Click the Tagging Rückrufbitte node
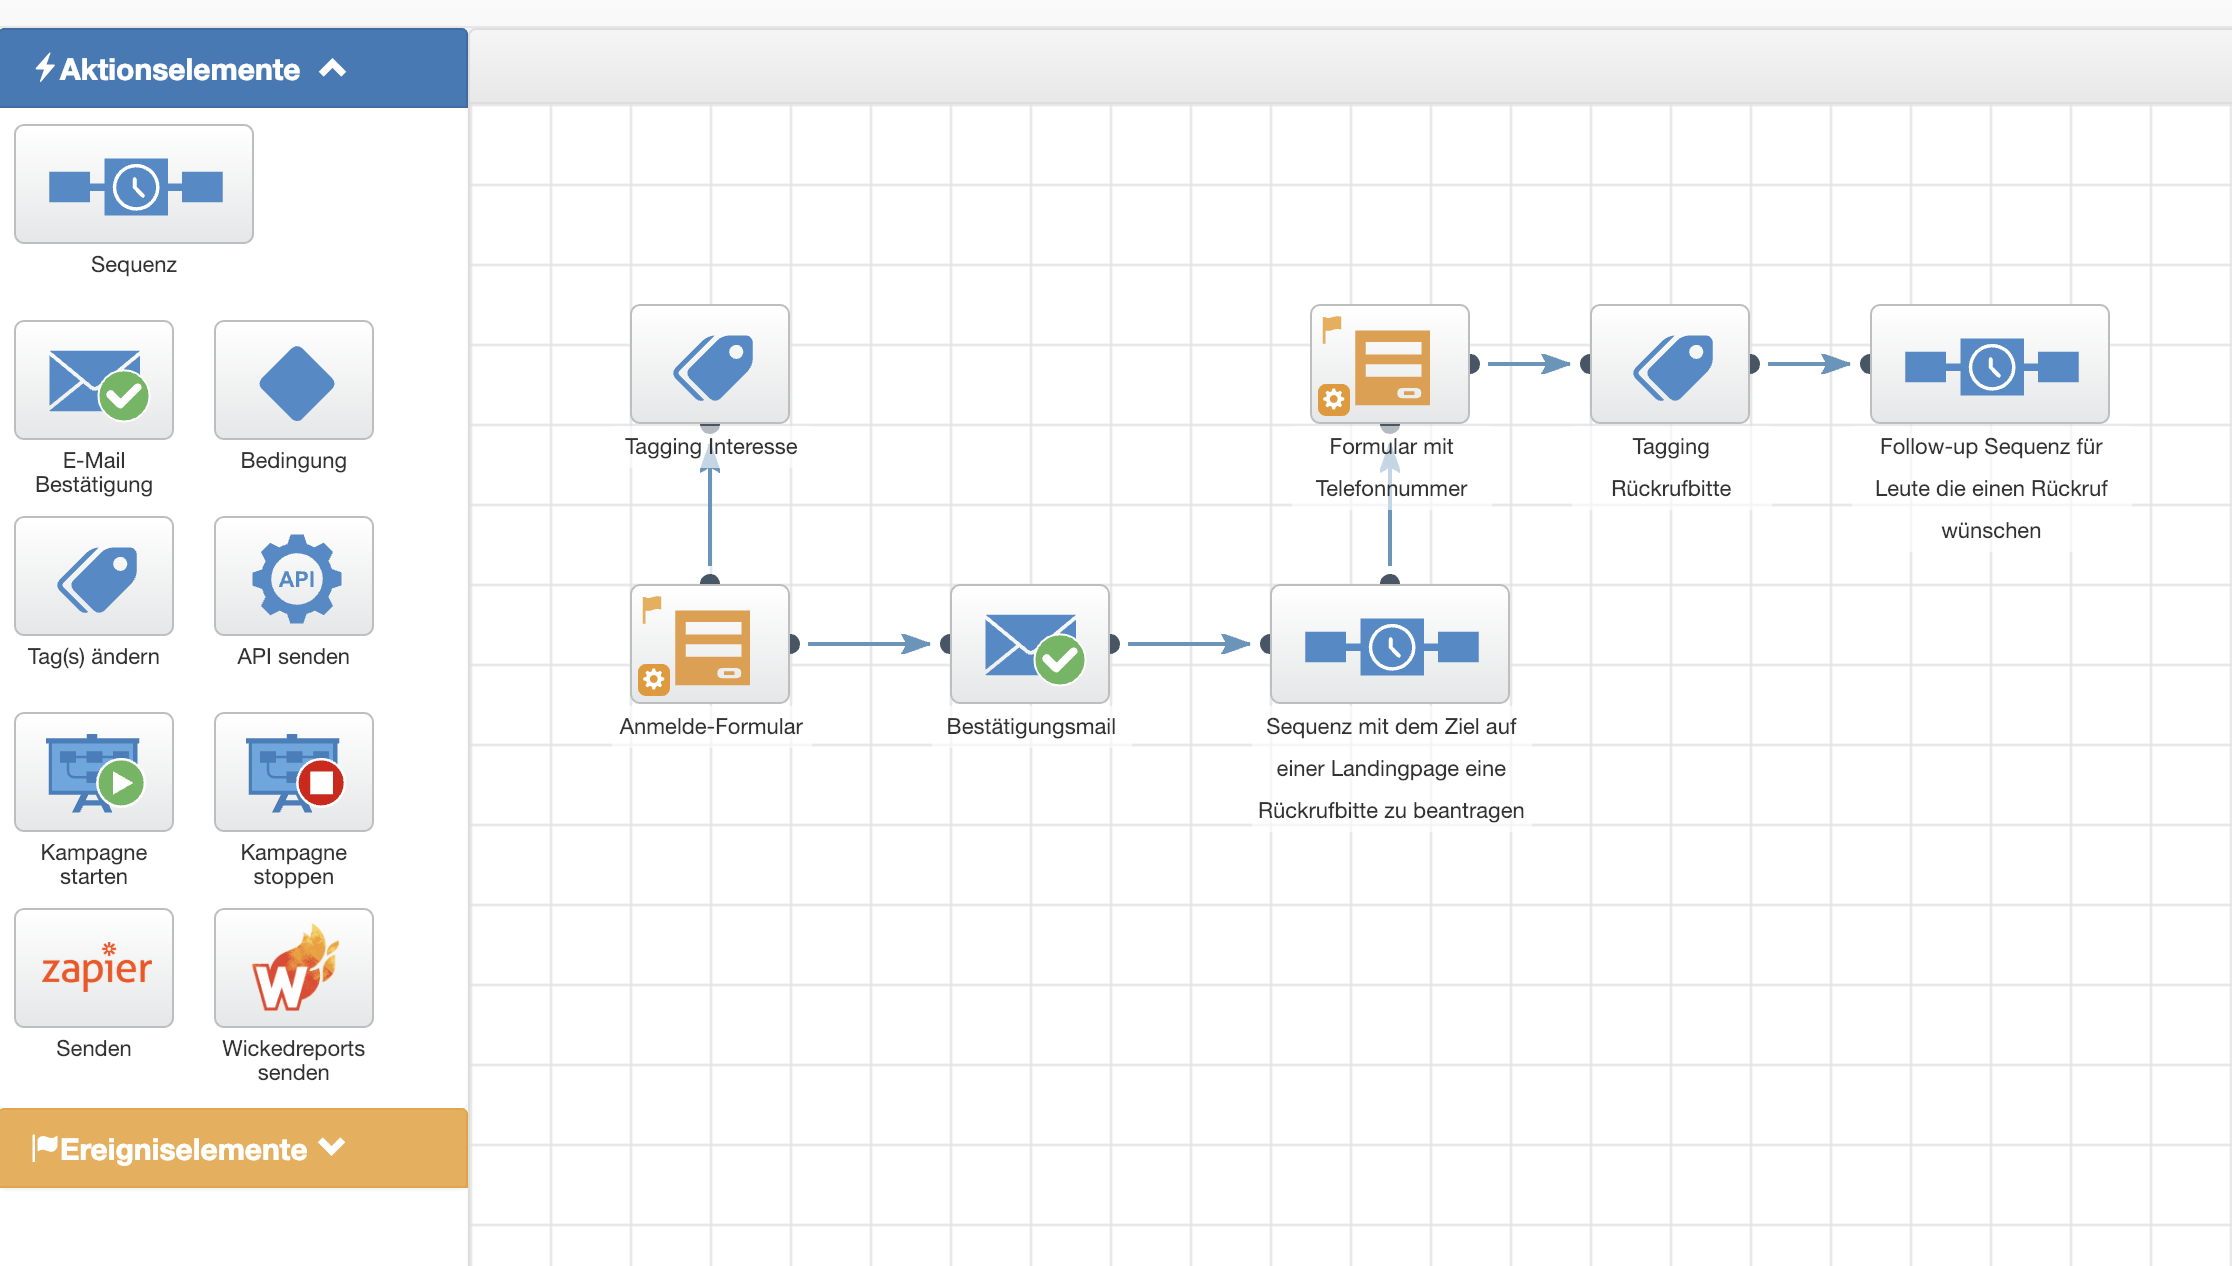 pyautogui.click(x=1670, y=364)
